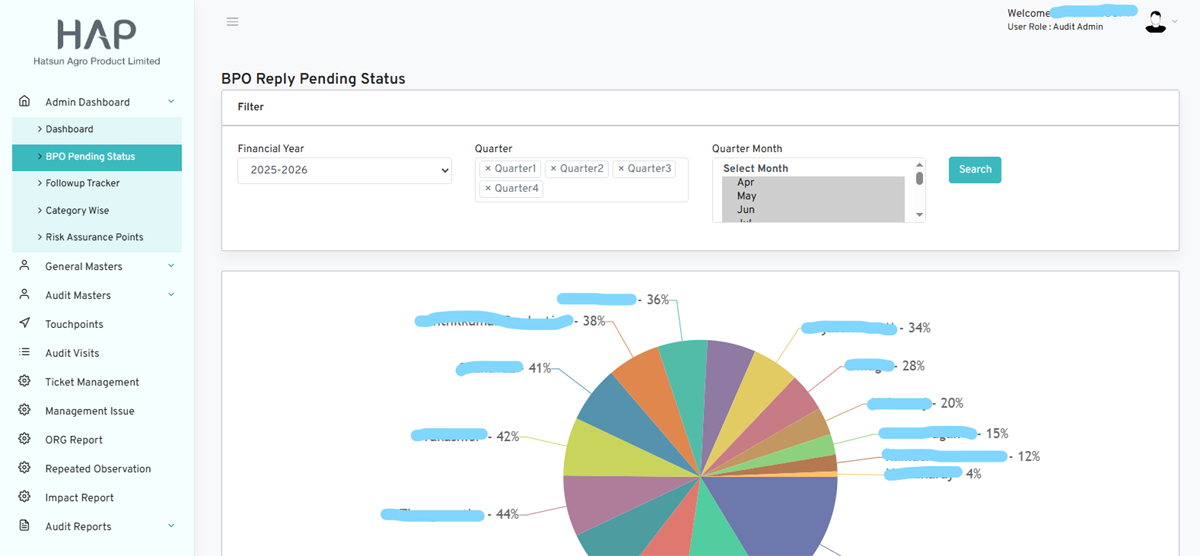
Task: Click the hamburger menu icon
Action: pos(232,21)
